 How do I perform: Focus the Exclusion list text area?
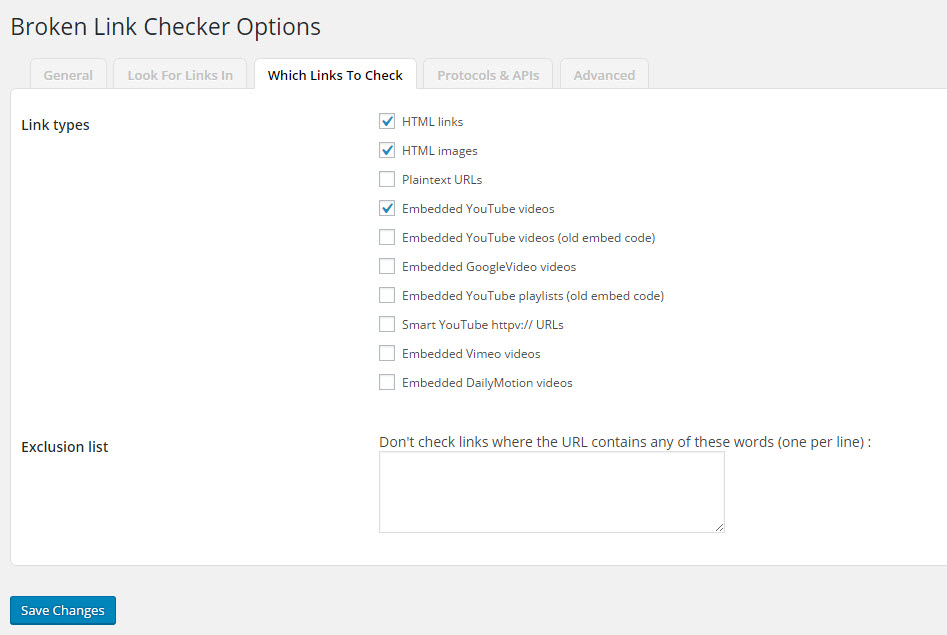[551, 492]
